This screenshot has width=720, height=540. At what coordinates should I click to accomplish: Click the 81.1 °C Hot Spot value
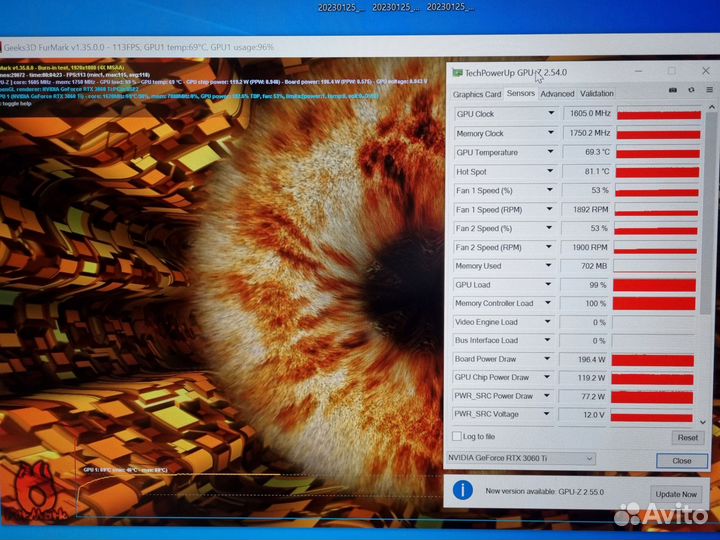(x=596, y=171)
